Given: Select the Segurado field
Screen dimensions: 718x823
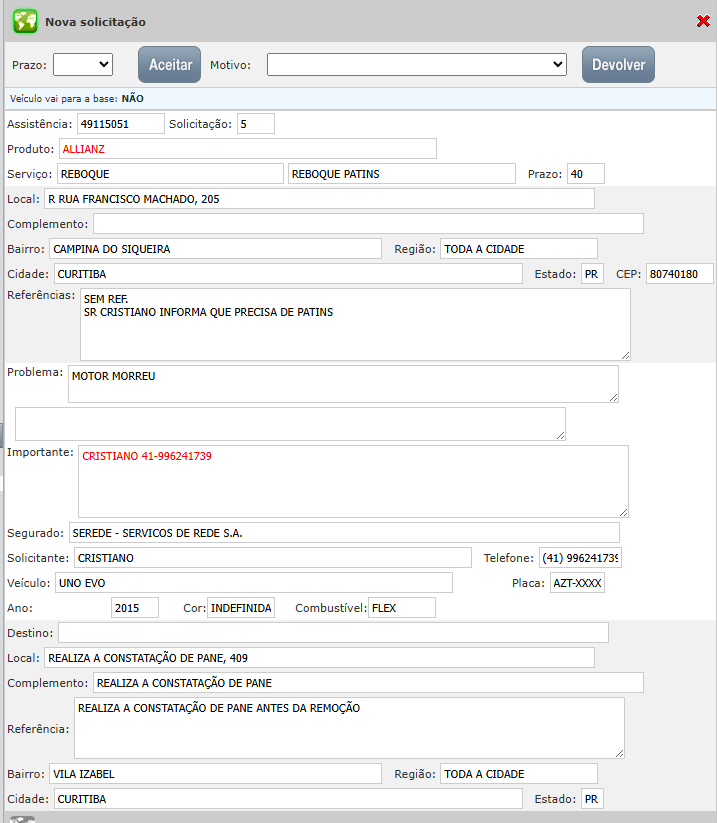Looking at the screenshot, I should pyautogui.click(x=343, y=533).
